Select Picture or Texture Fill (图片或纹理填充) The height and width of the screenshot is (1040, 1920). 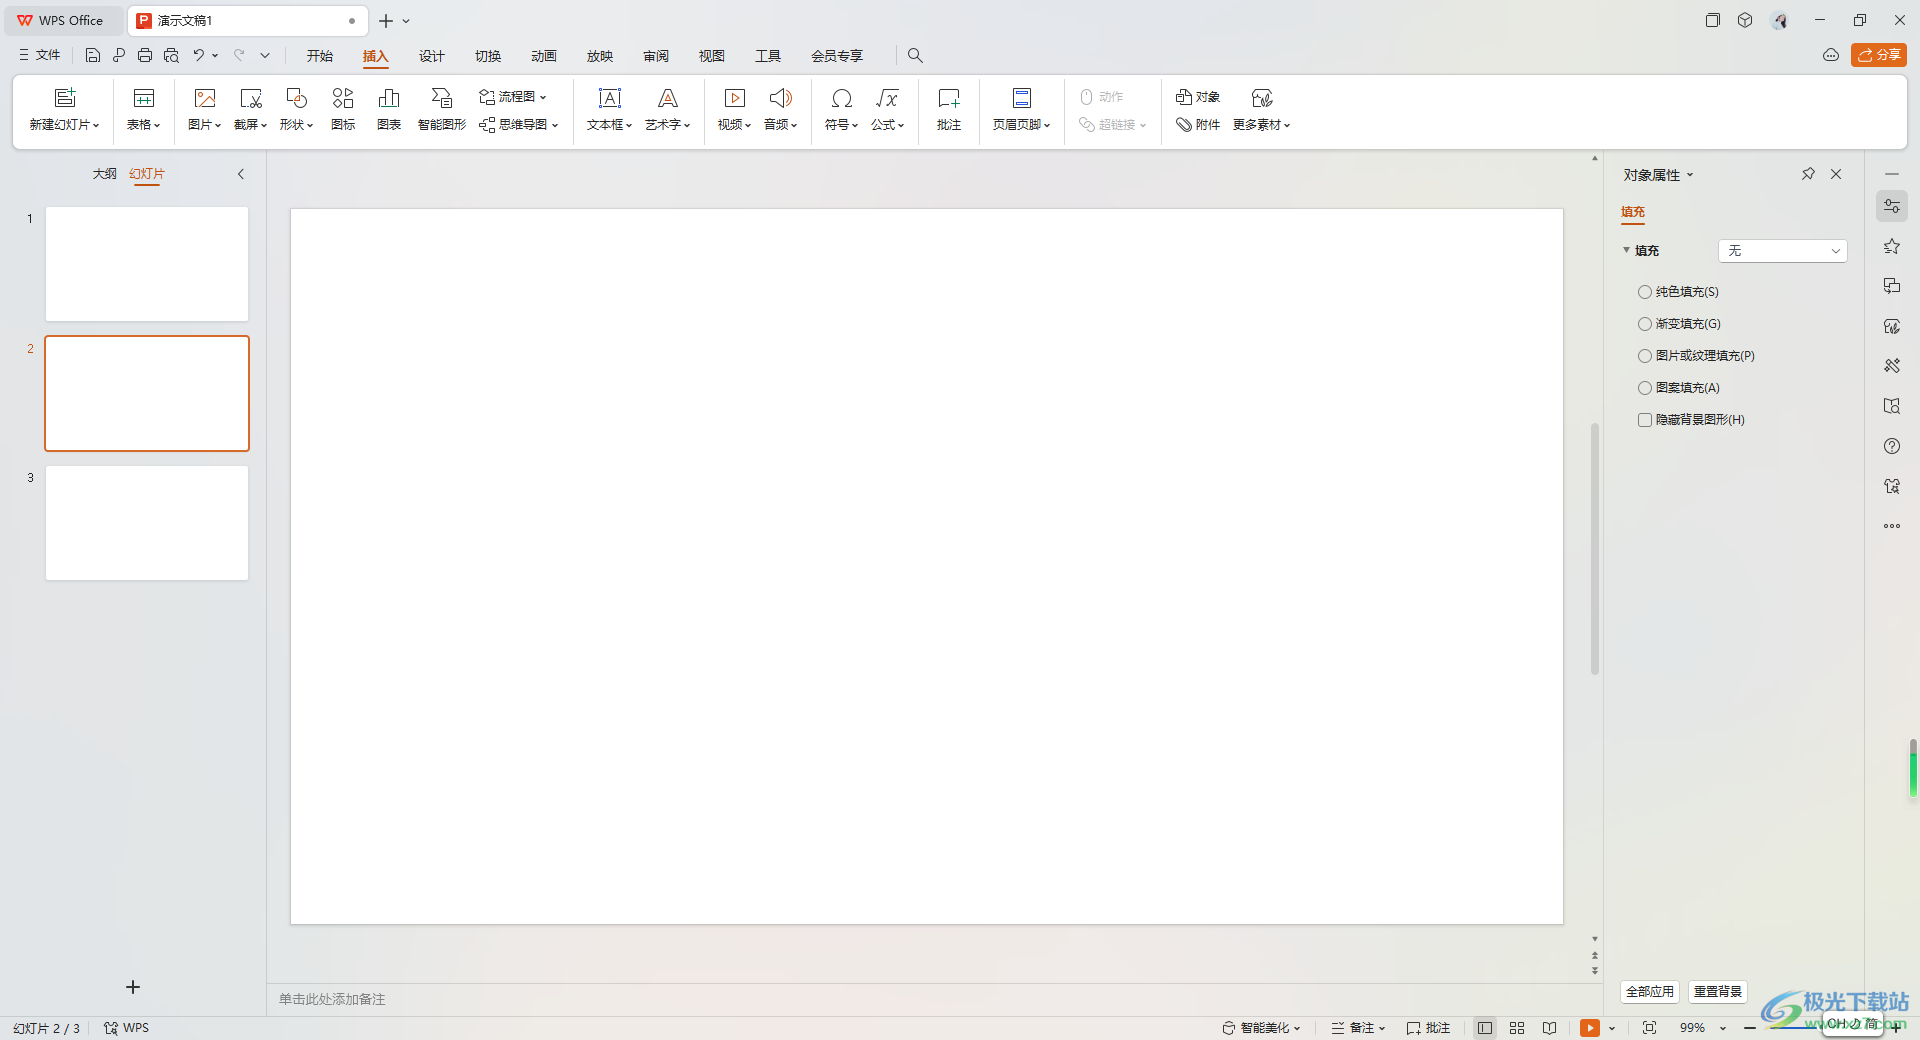(x=1645, y=356)
